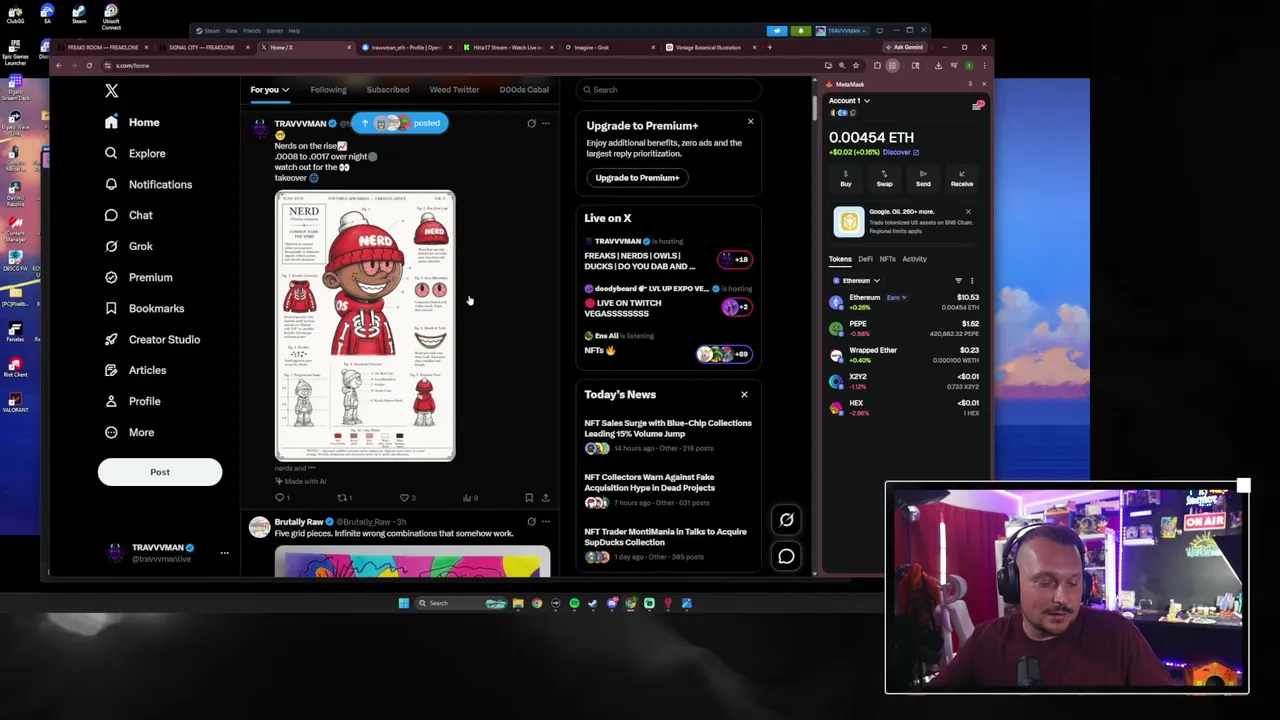The height and width of the screenshot is (720, 1280).
Task: Click the Post button
Action: coord(160,472)
